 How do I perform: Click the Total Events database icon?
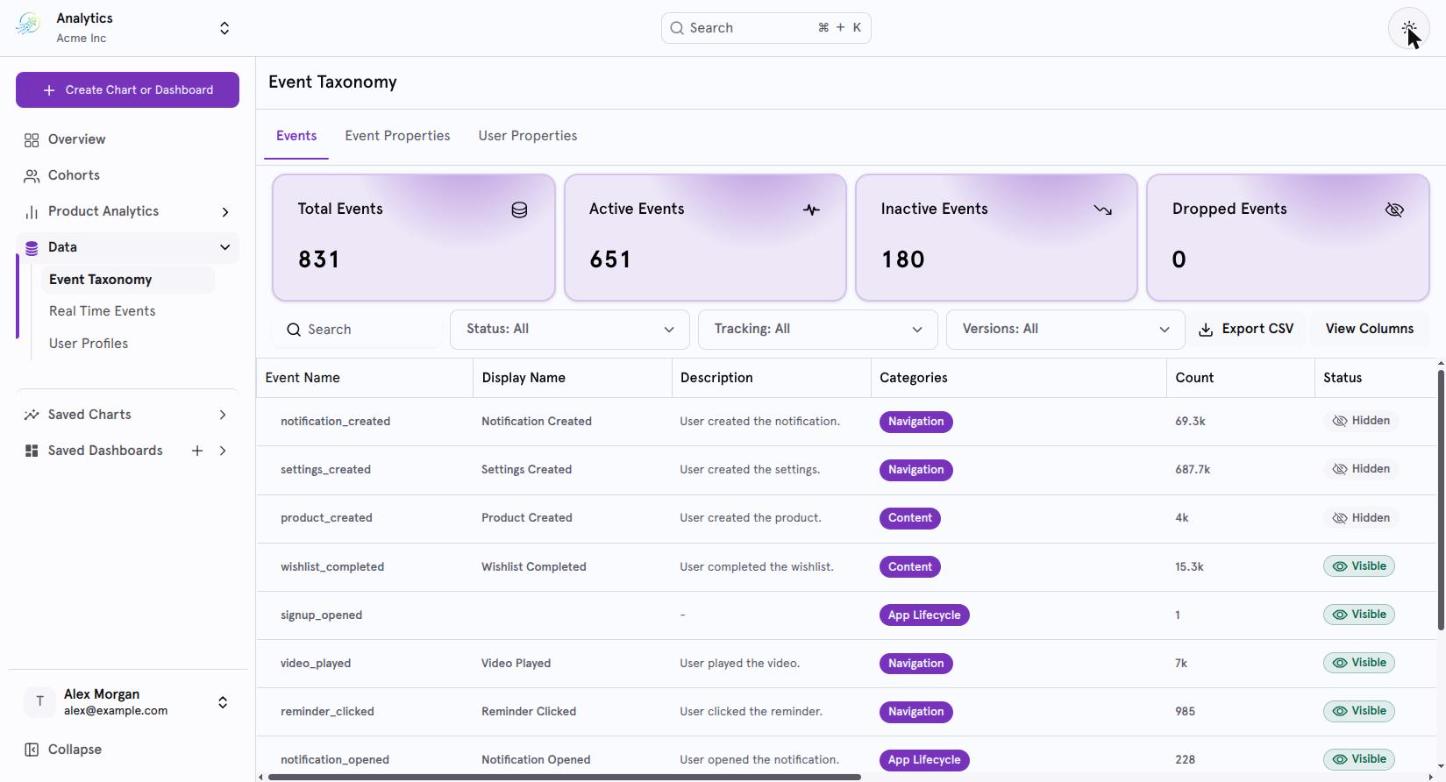[x=519, y=210]
